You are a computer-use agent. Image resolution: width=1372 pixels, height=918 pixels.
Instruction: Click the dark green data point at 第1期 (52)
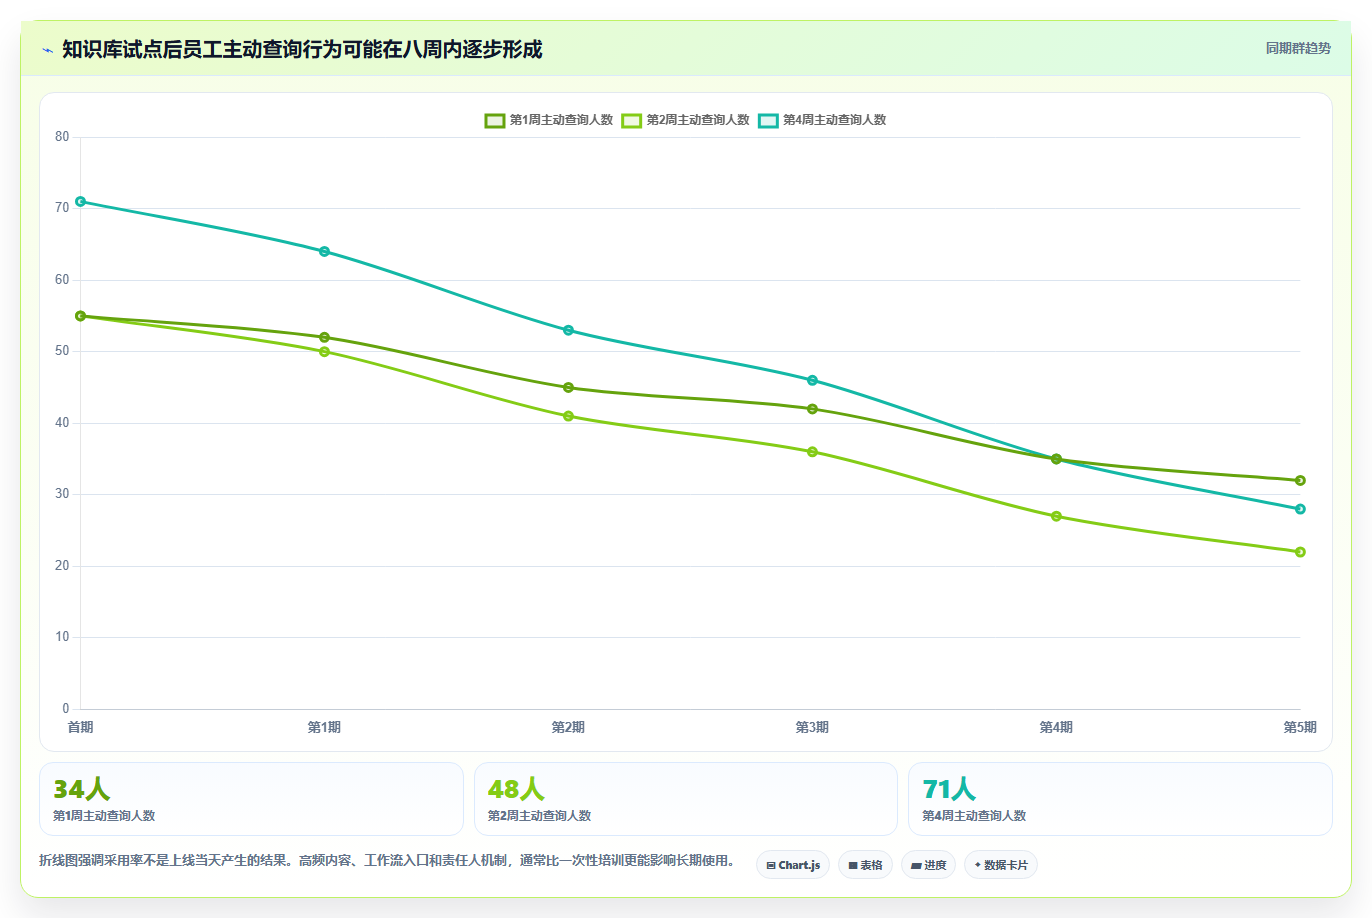[325, 337]
